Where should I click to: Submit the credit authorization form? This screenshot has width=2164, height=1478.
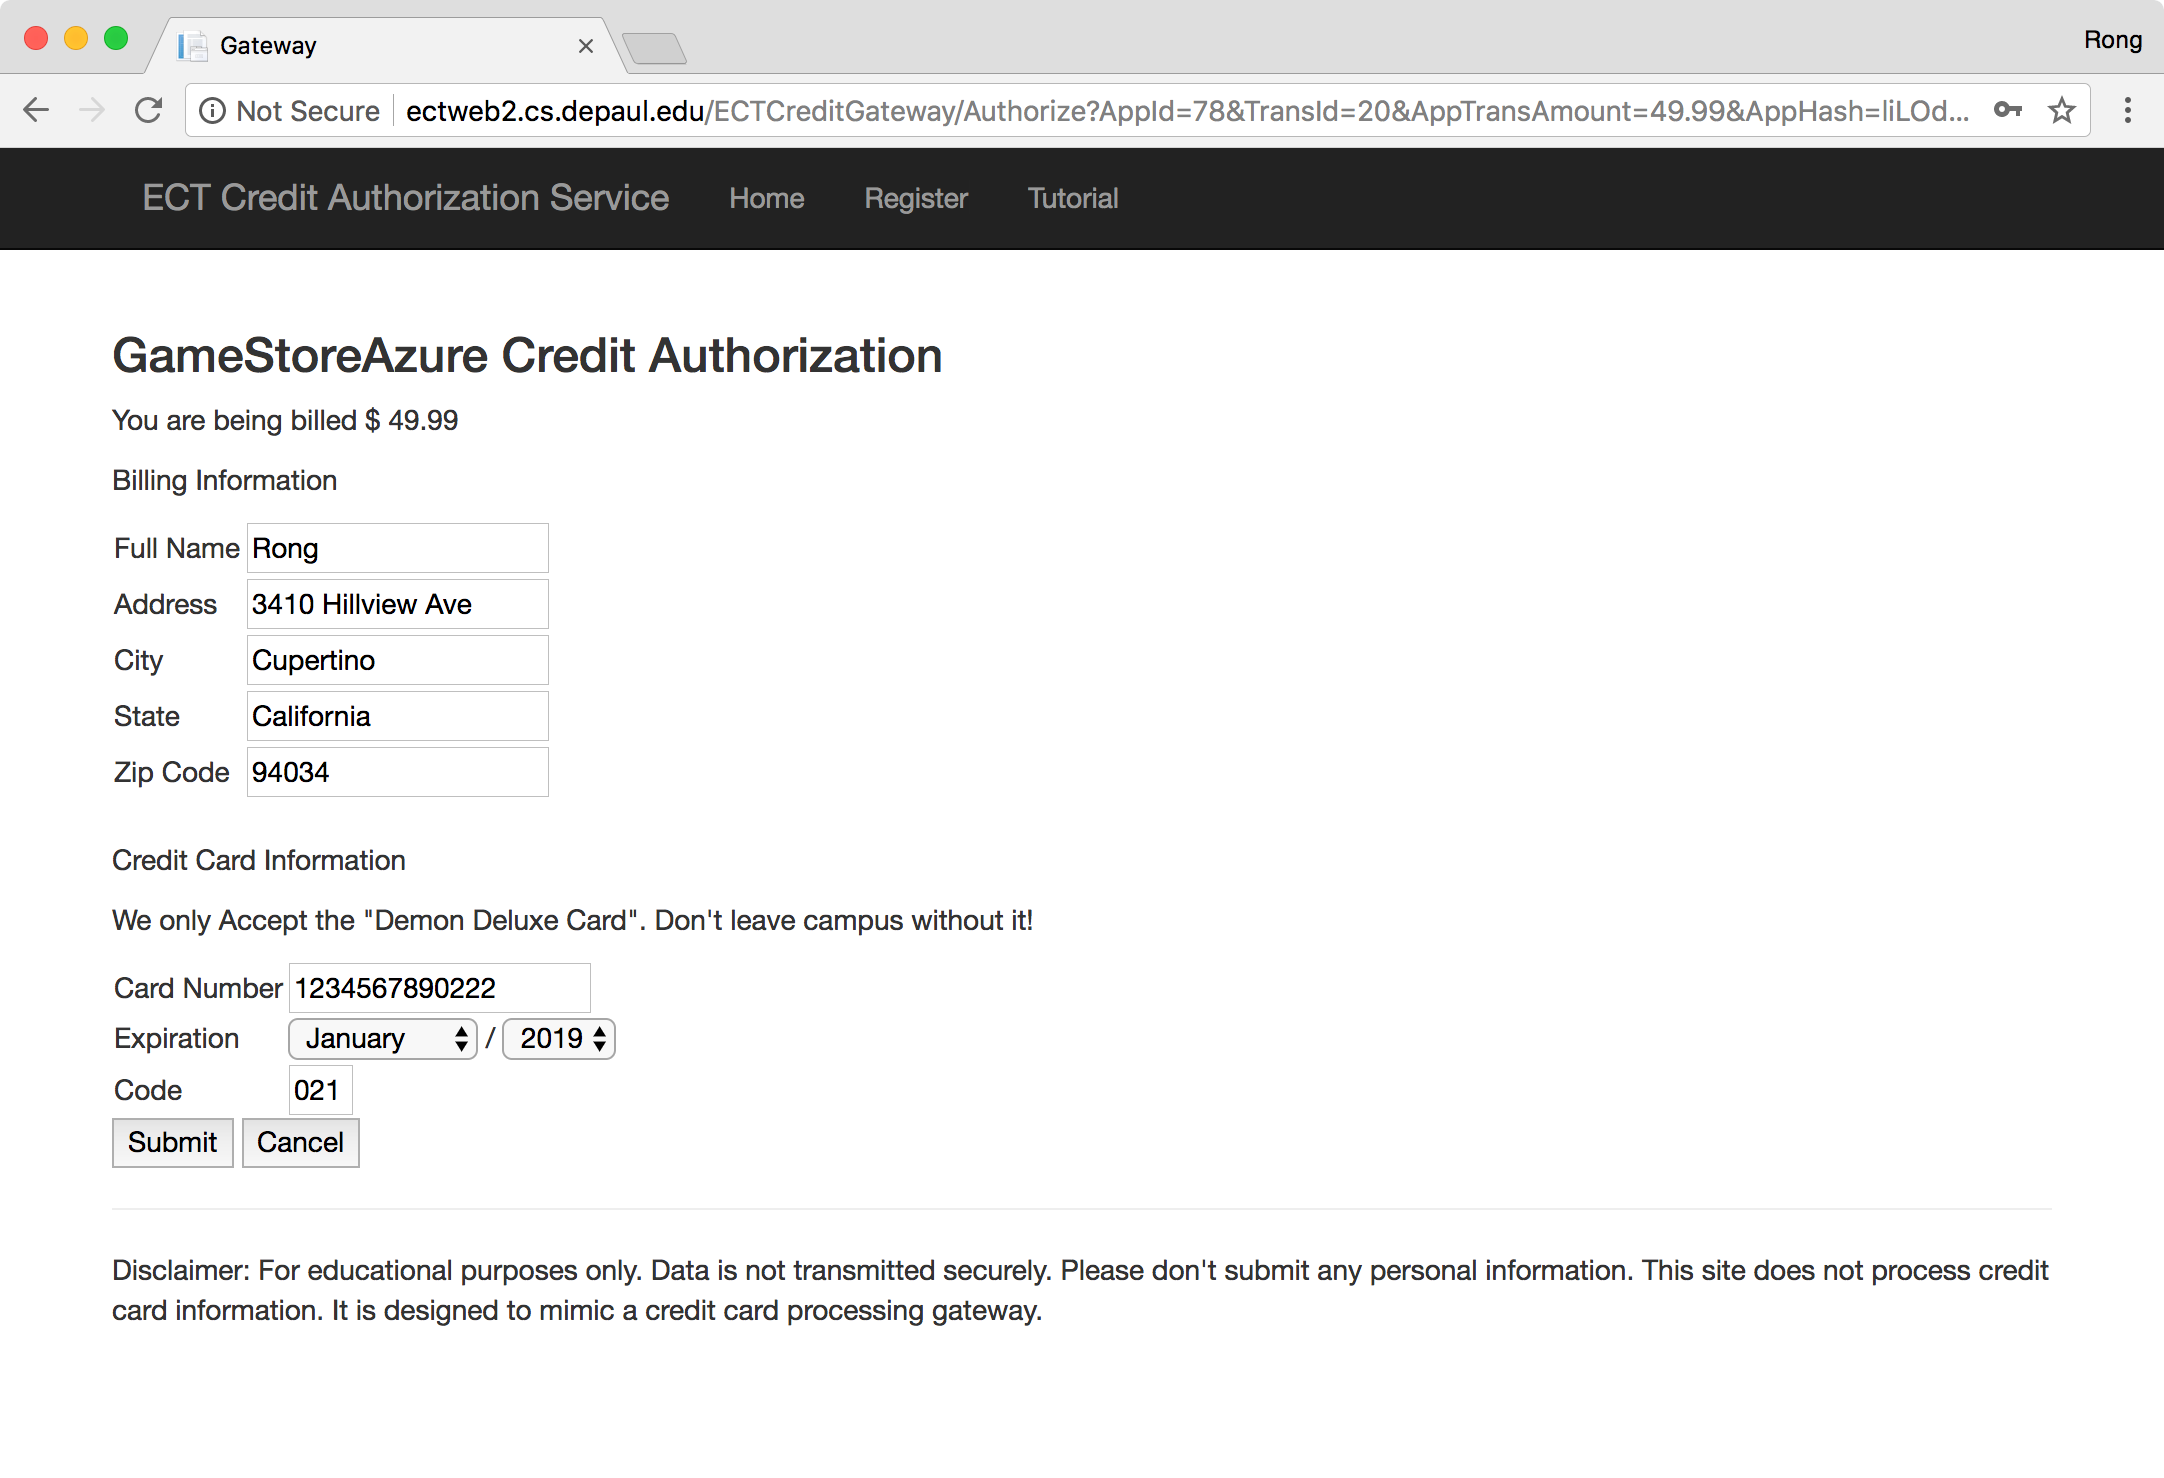point(173,1142)
